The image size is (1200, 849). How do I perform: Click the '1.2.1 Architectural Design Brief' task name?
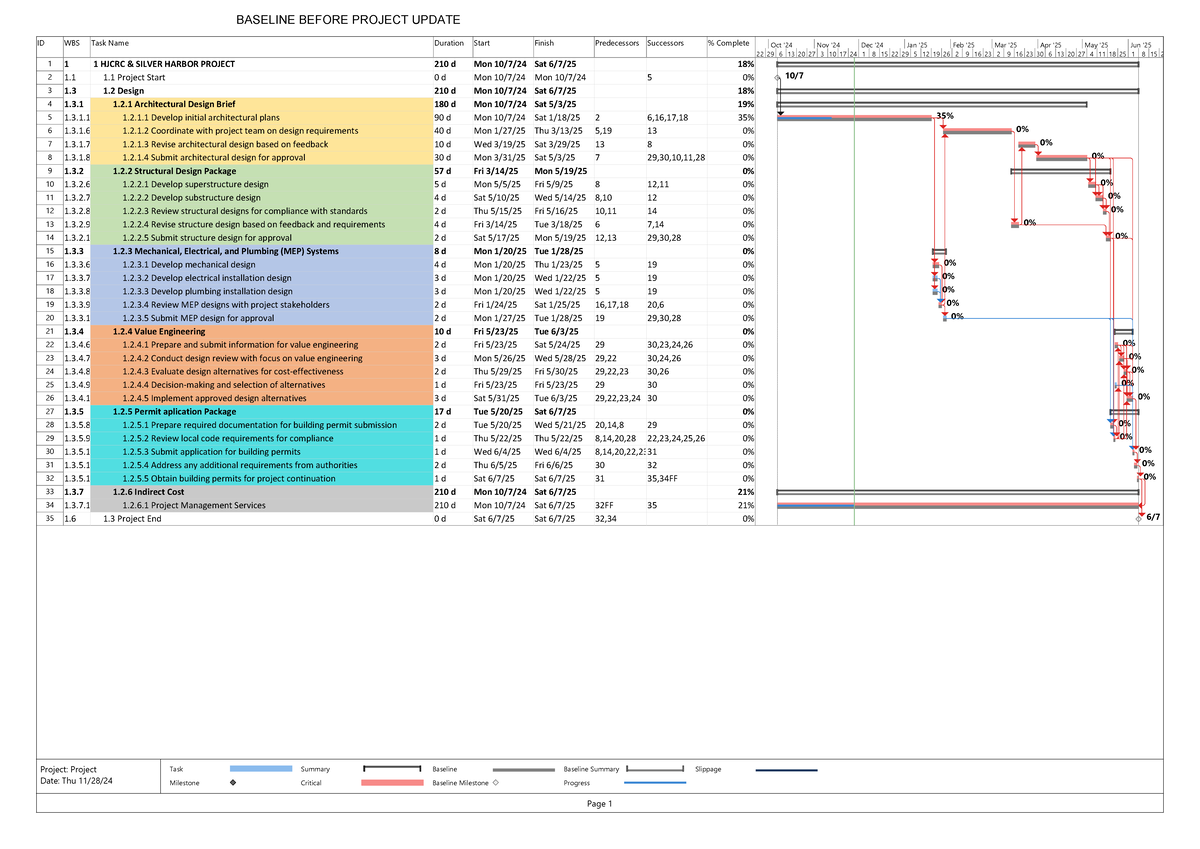click(x=174, y=104)
